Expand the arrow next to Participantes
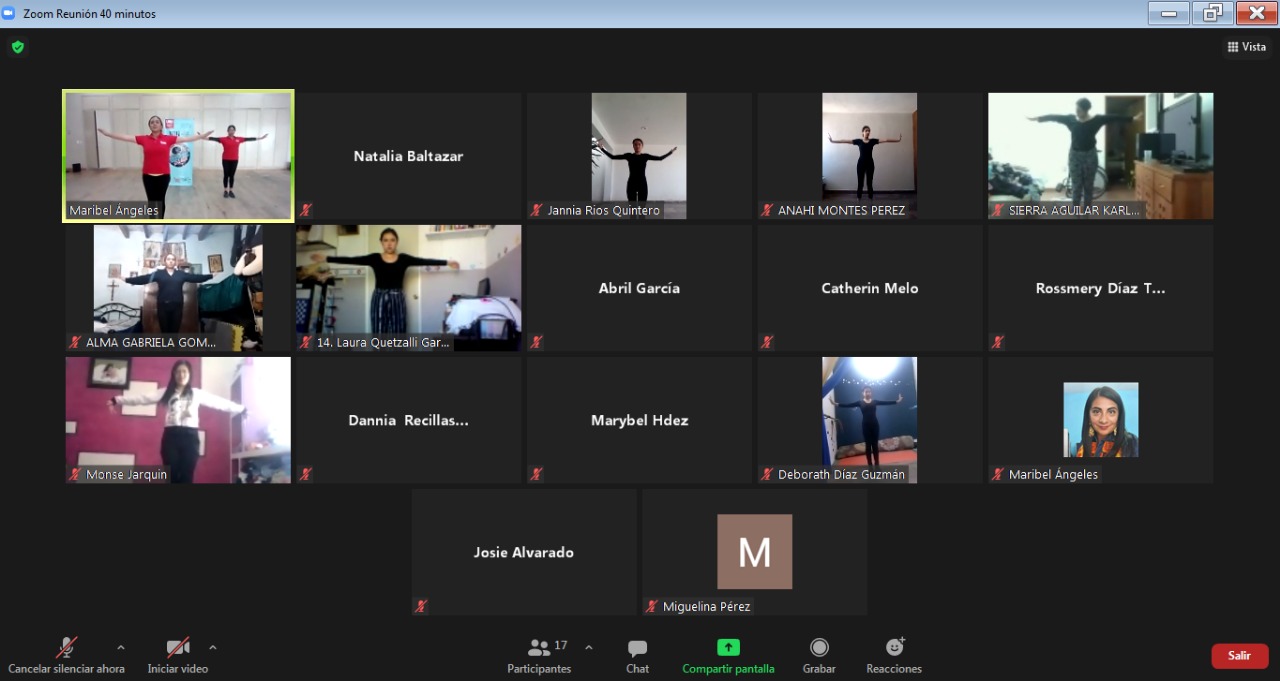 click(588, 647)
